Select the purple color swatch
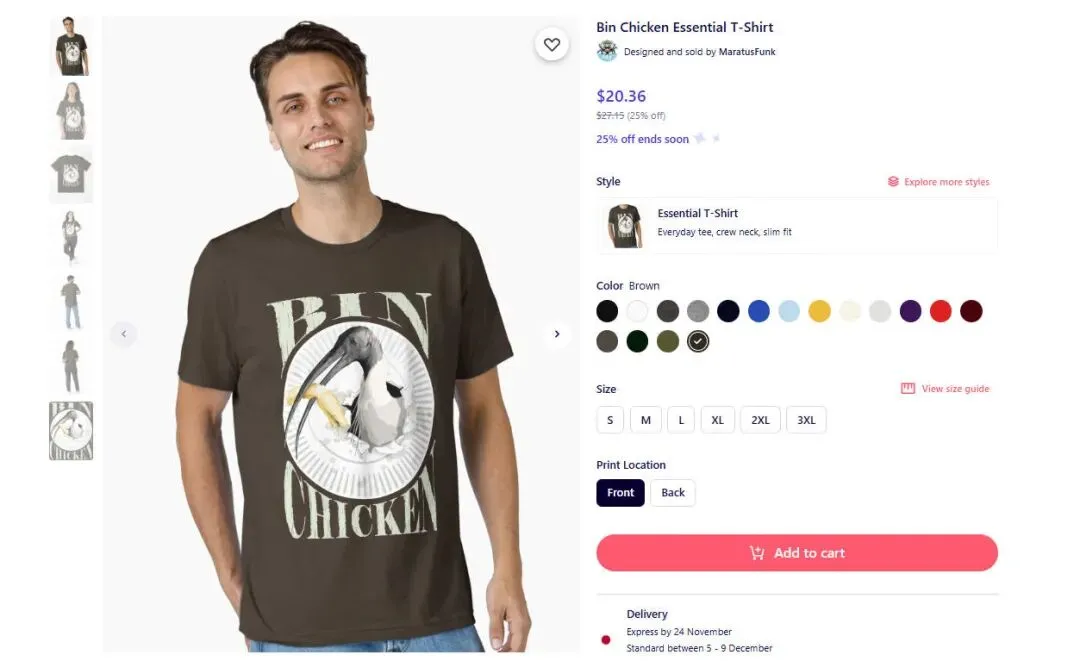The height and width of the screenshot is (661, 1080). pos(910,311)
